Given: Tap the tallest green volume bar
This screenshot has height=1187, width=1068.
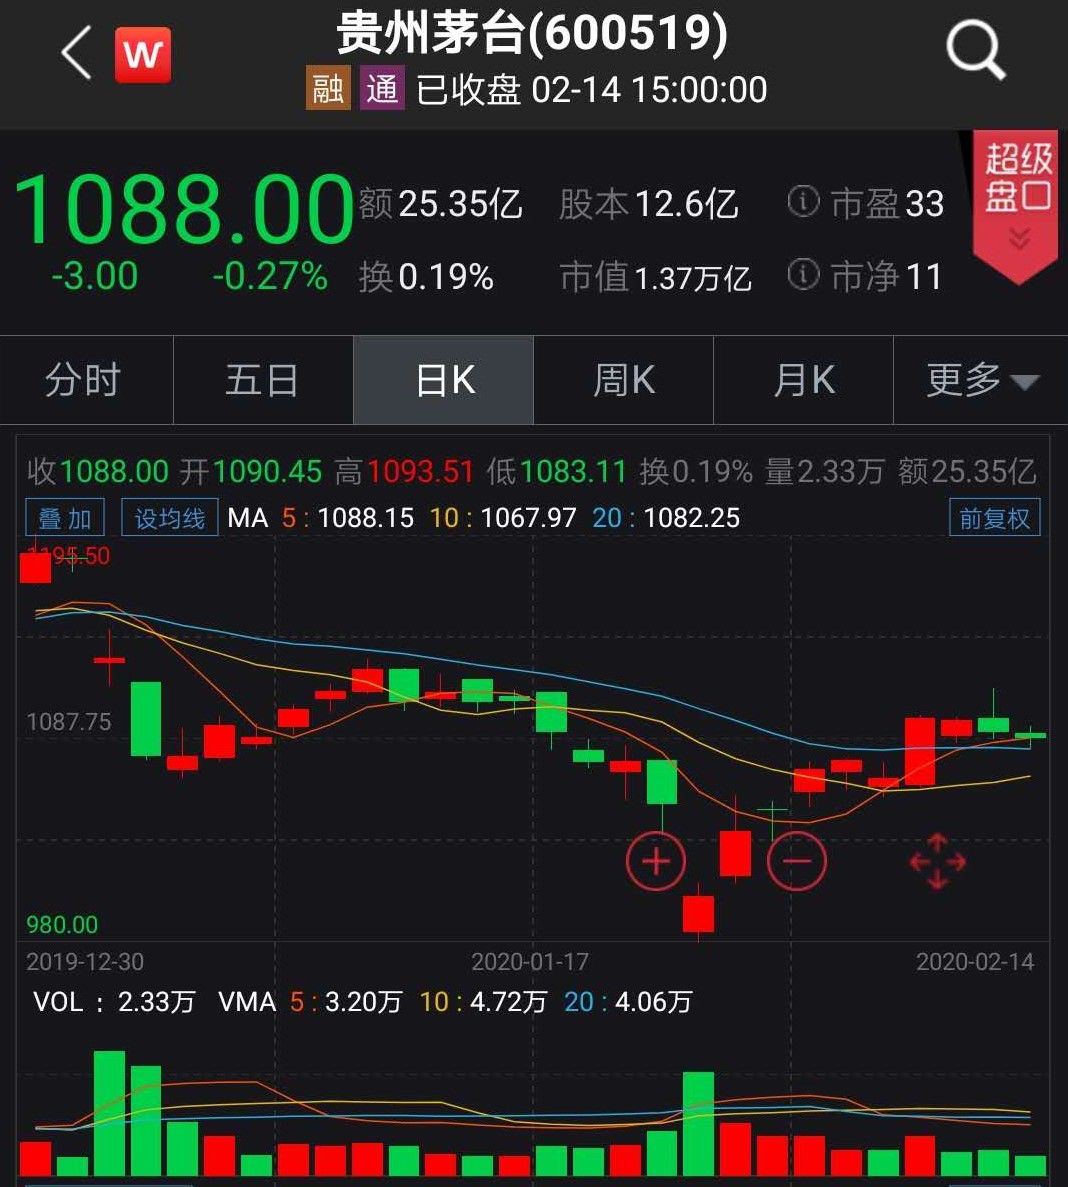Looking at the screenshot, I should [109, 1112].
